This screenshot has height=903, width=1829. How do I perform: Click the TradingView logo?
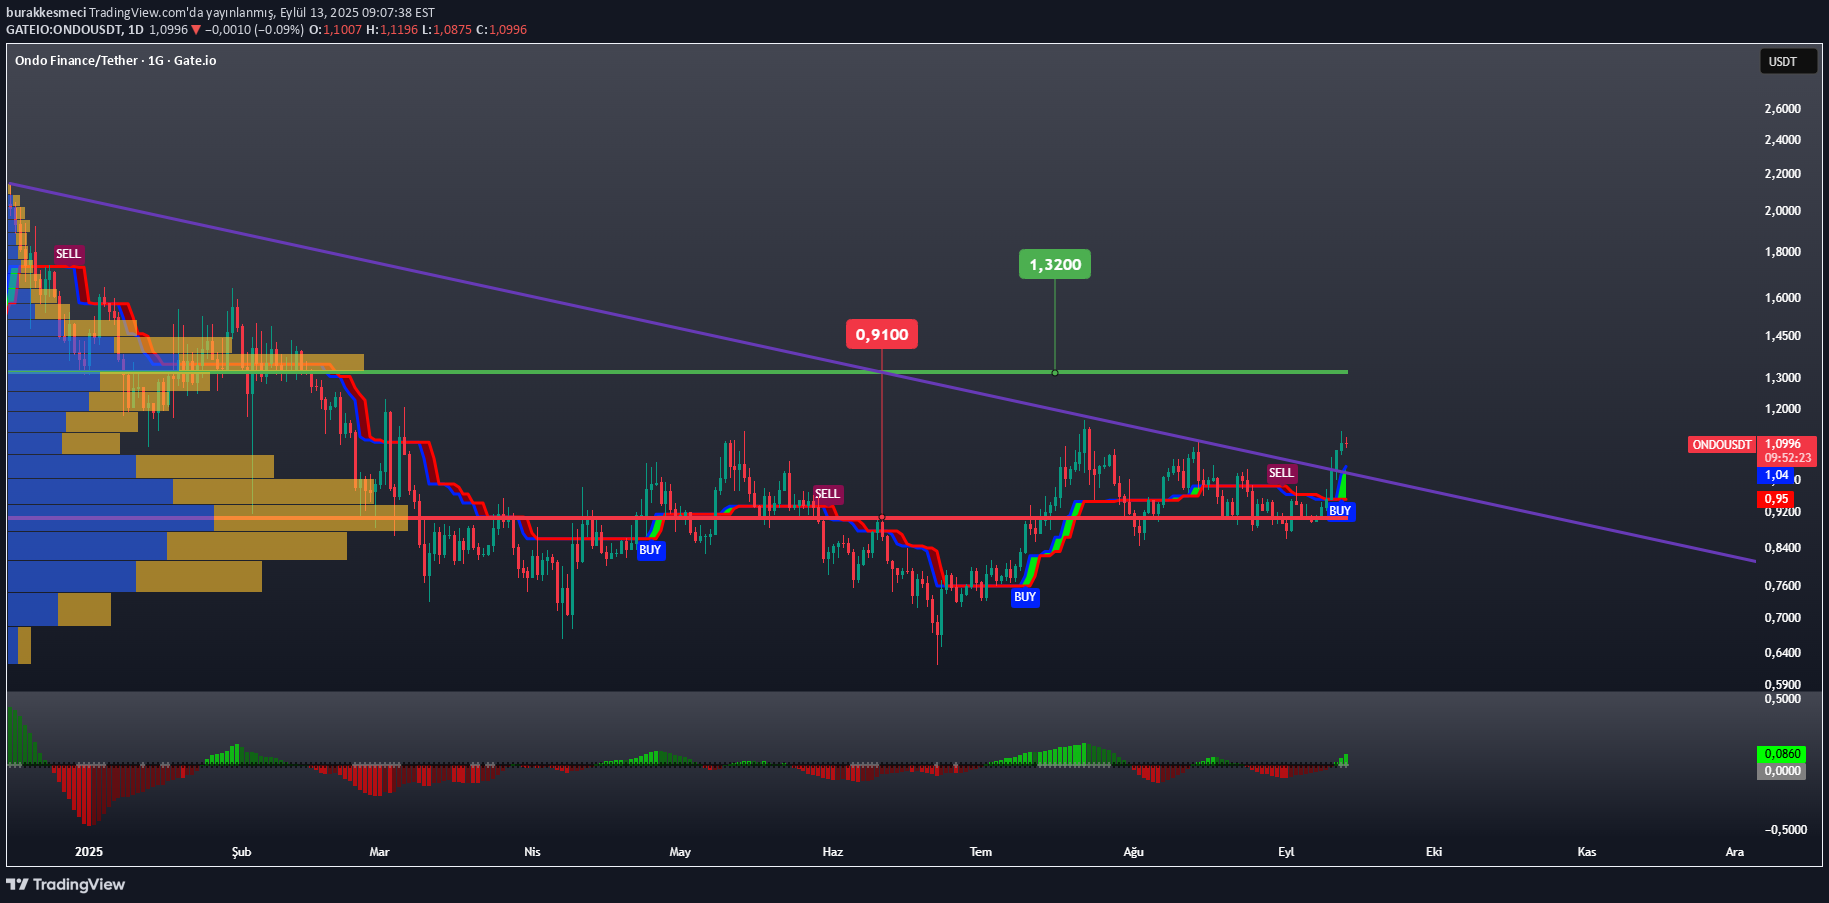pos(66,884)
